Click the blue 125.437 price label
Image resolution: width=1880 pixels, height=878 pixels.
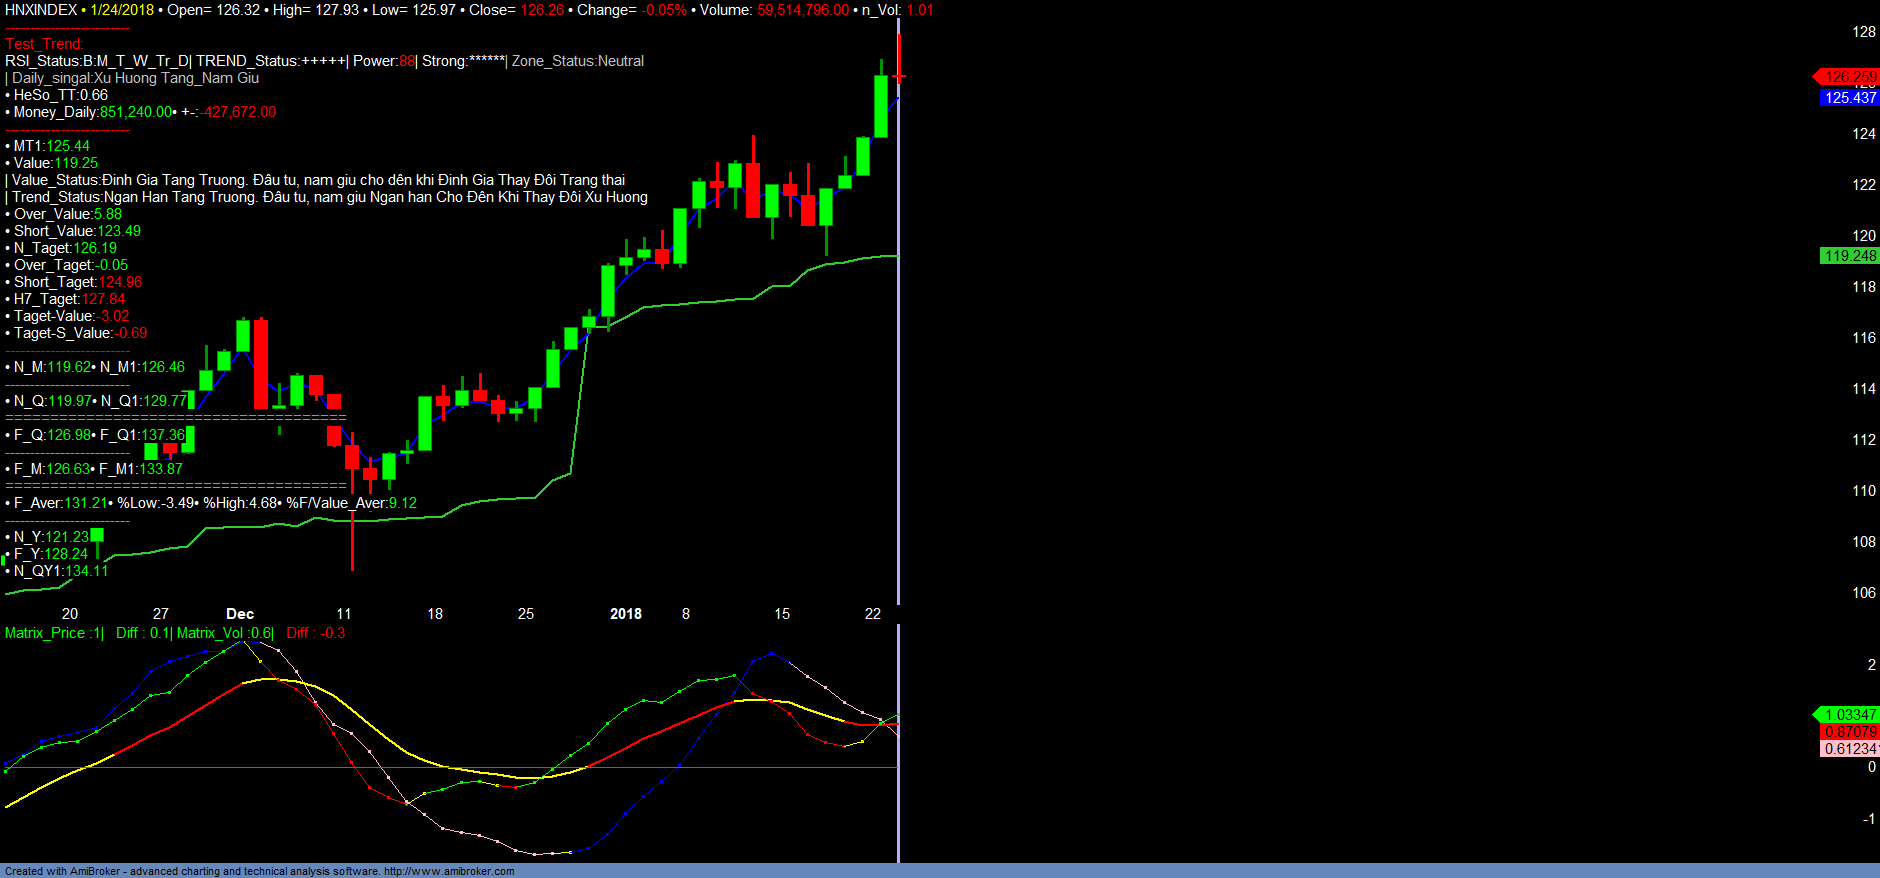pos(1849,98)
